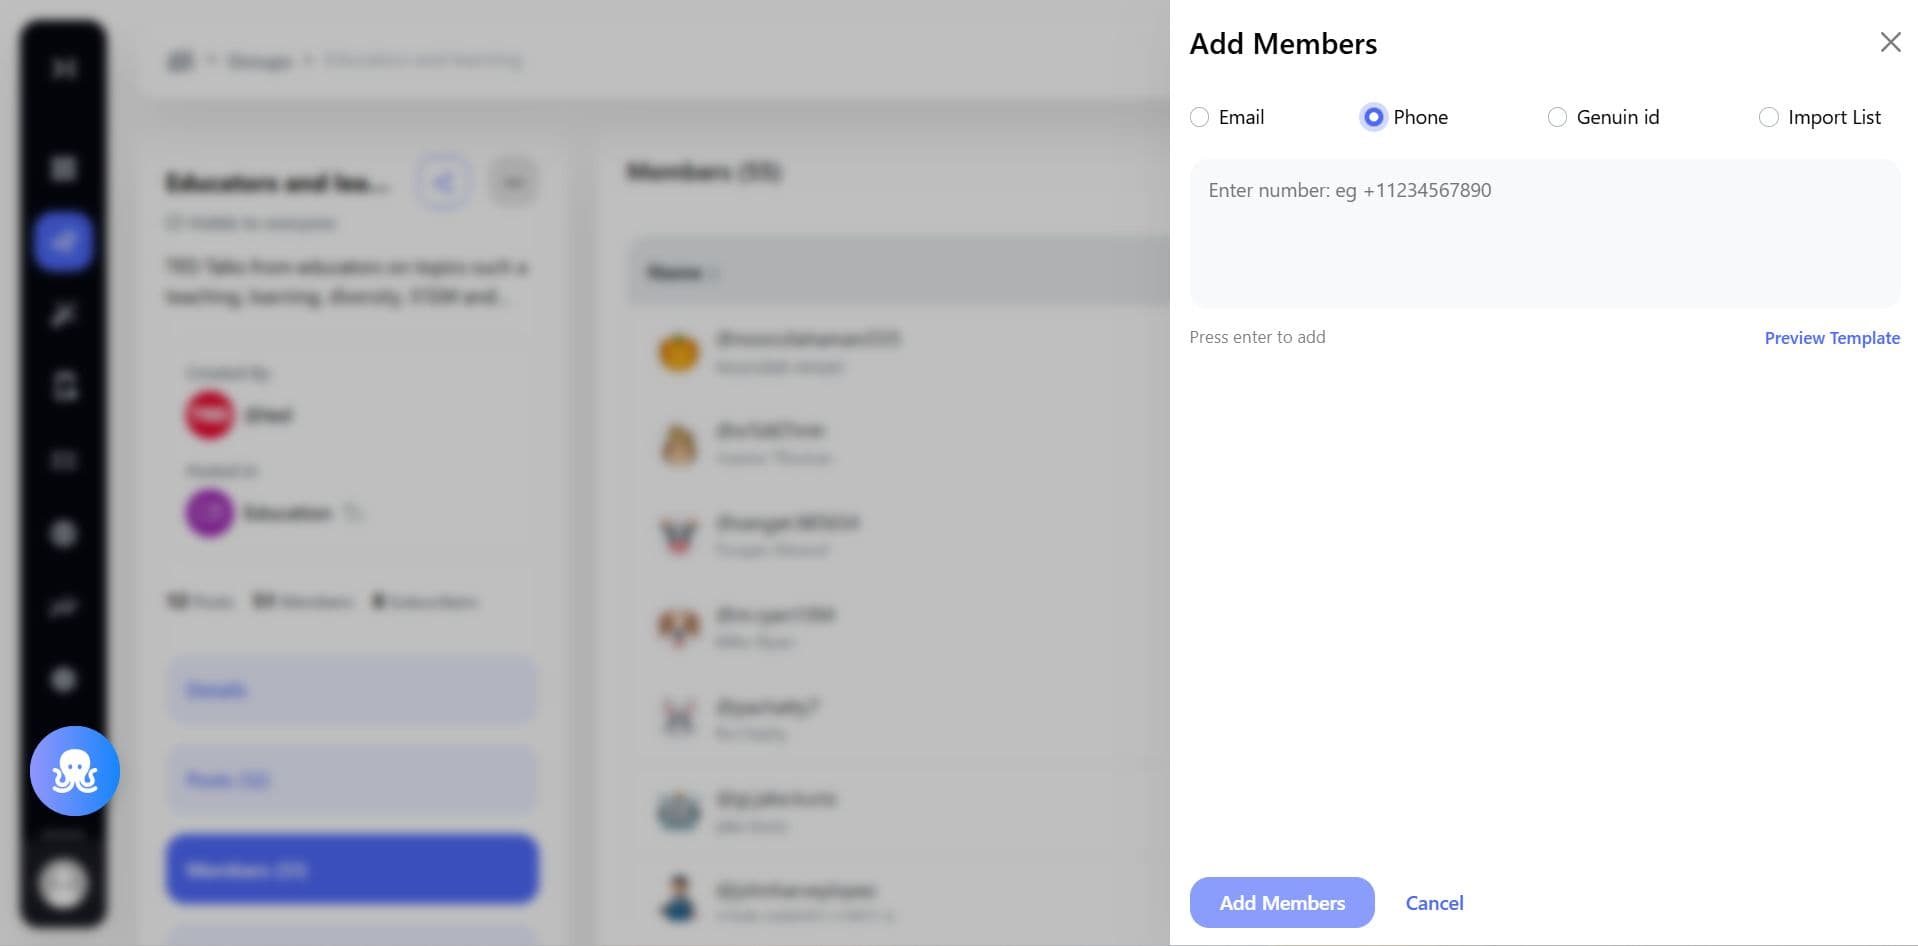Viewport: 1918px width, 946px height.
Task: Click the purple Education community avatar
Action: pos(209,513)
